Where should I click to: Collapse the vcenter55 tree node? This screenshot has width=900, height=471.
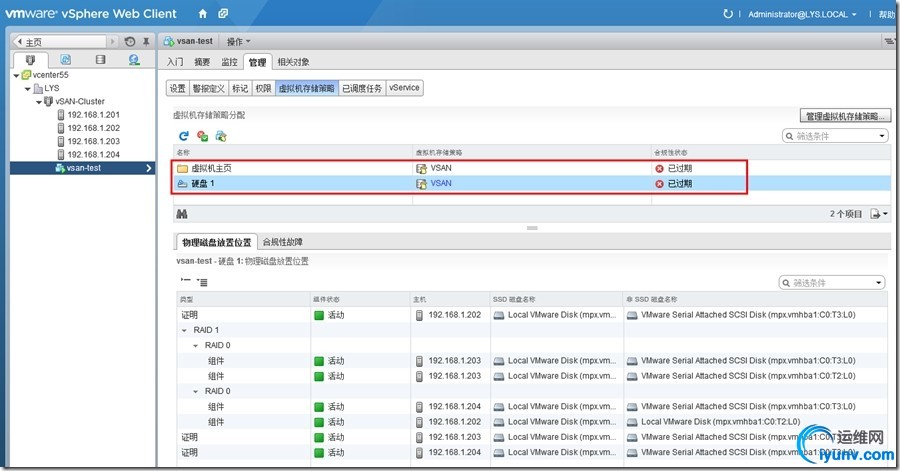(x=16, y=75)
